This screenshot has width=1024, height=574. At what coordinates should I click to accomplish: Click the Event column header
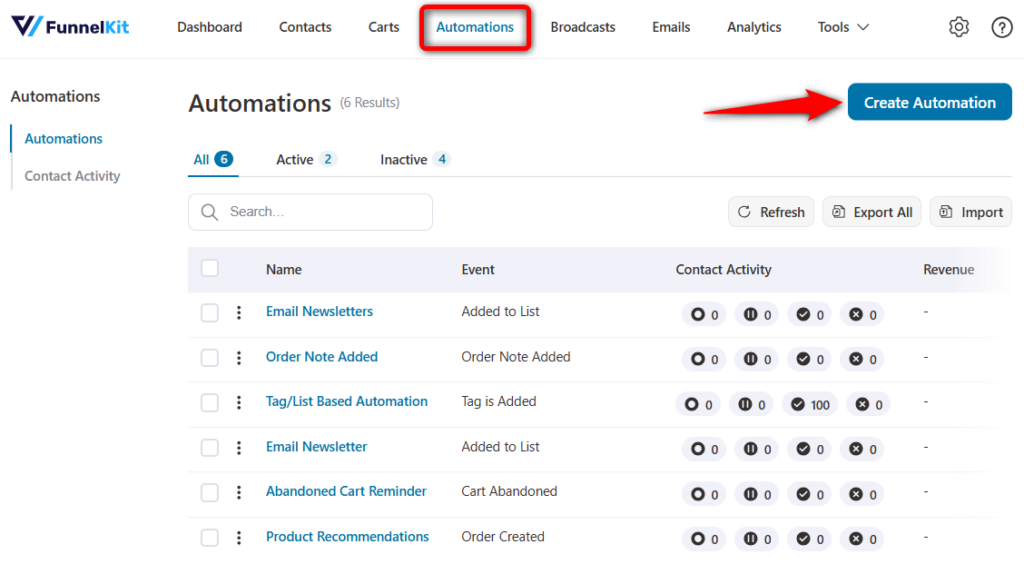pos(477,269)
